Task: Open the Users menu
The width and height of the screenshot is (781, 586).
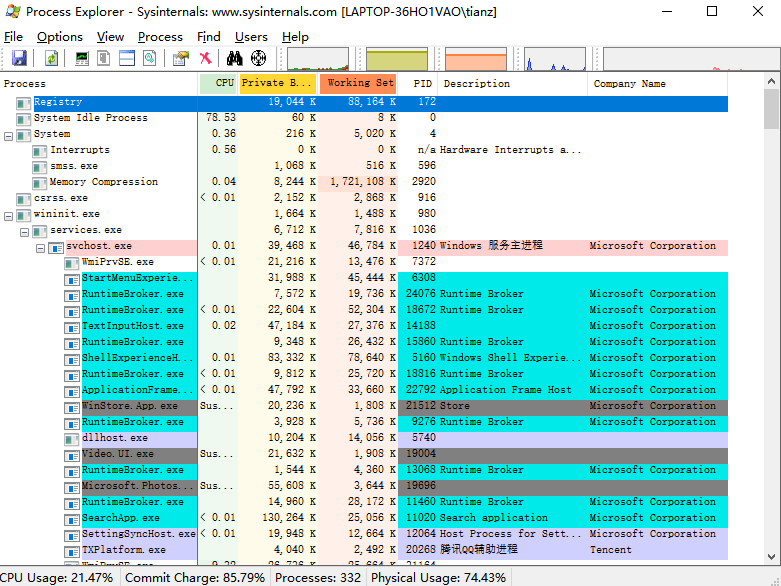Action: pyautogui.click(x=251, y=37)
